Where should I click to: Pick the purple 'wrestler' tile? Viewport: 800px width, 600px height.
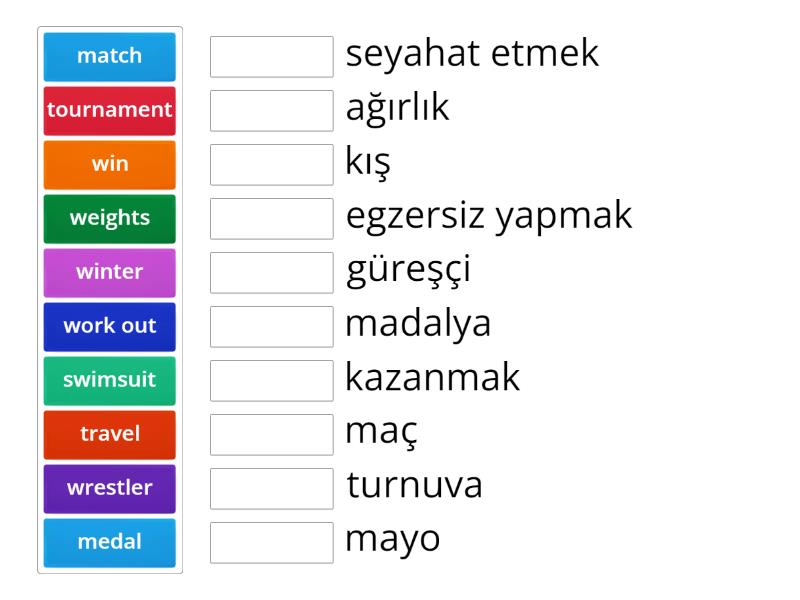coord(110,488)
